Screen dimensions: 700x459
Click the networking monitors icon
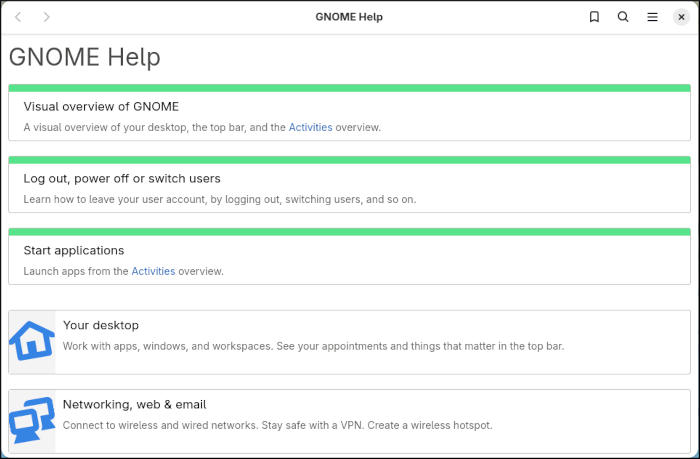coord(32,420)
